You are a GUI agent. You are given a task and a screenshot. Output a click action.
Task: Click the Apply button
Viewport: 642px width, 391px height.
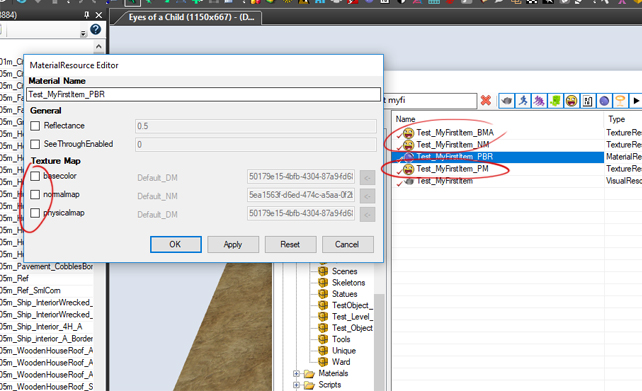click(x=233, y=244)
